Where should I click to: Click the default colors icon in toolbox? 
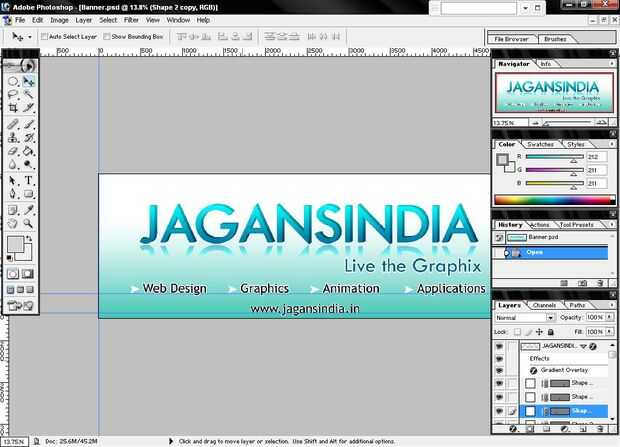[10, 258]
